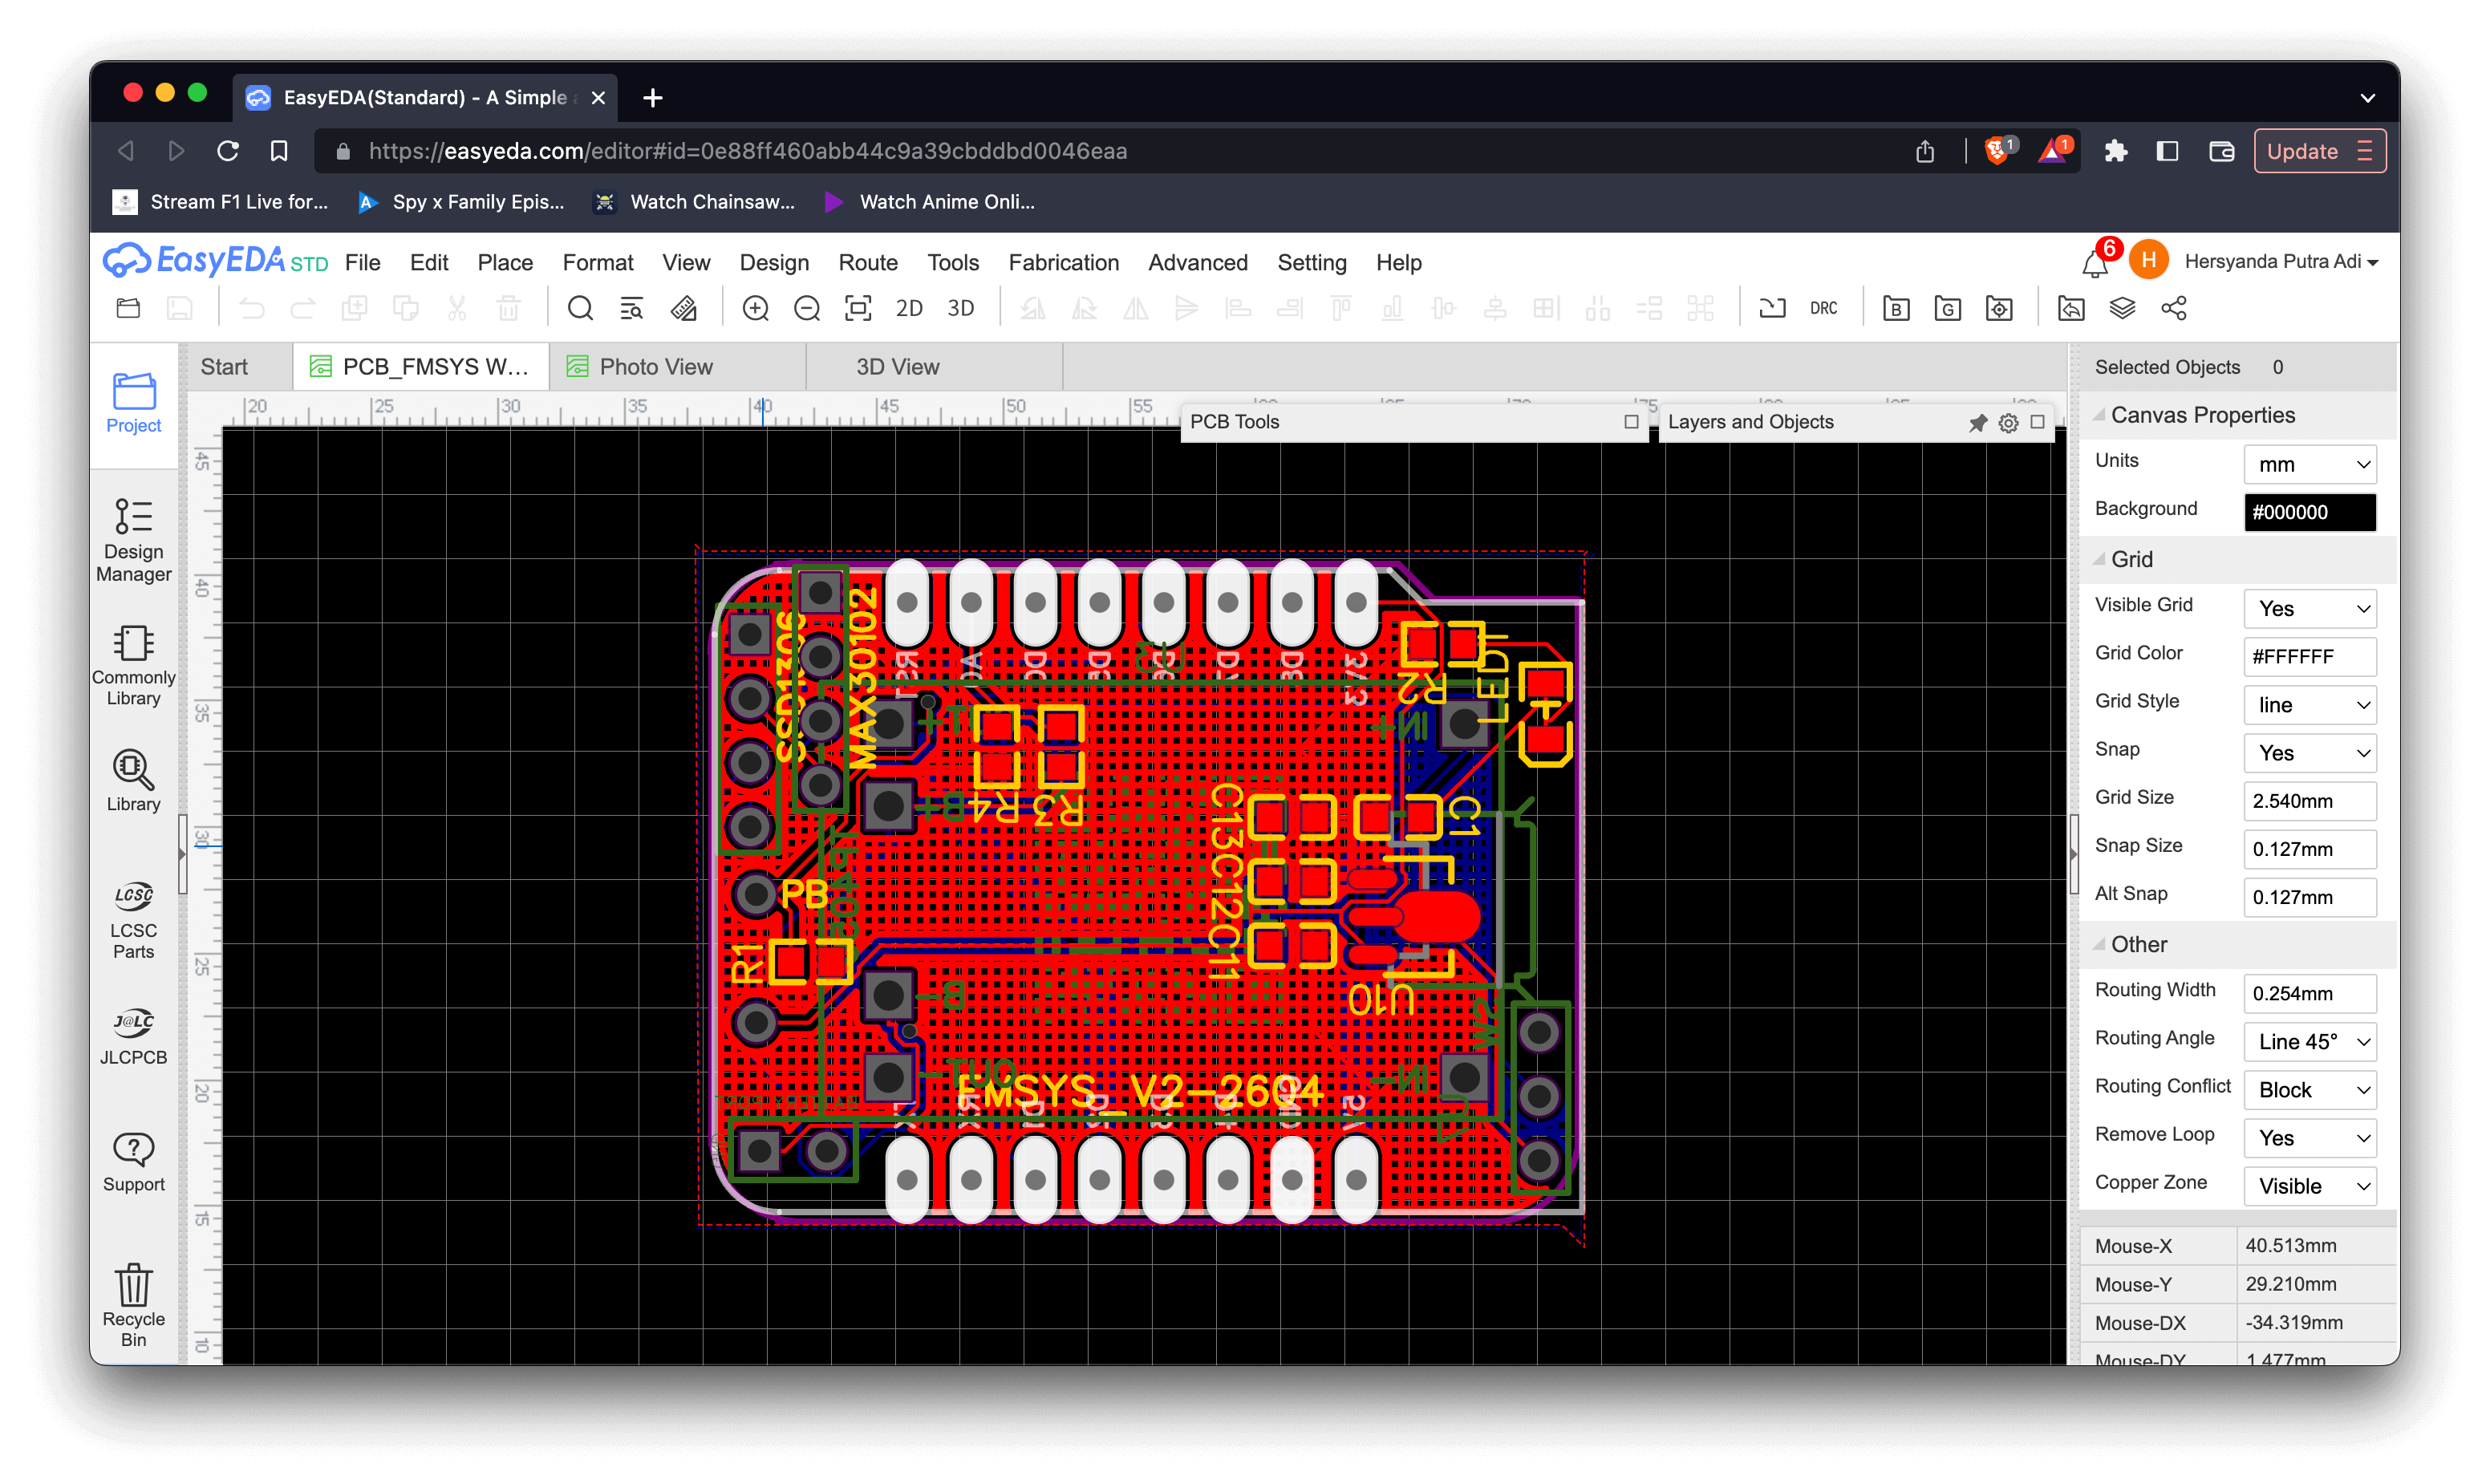Click the zoom in magnifier icon
Viewport: 2490px width, 1484px height.
pos(755,308)
